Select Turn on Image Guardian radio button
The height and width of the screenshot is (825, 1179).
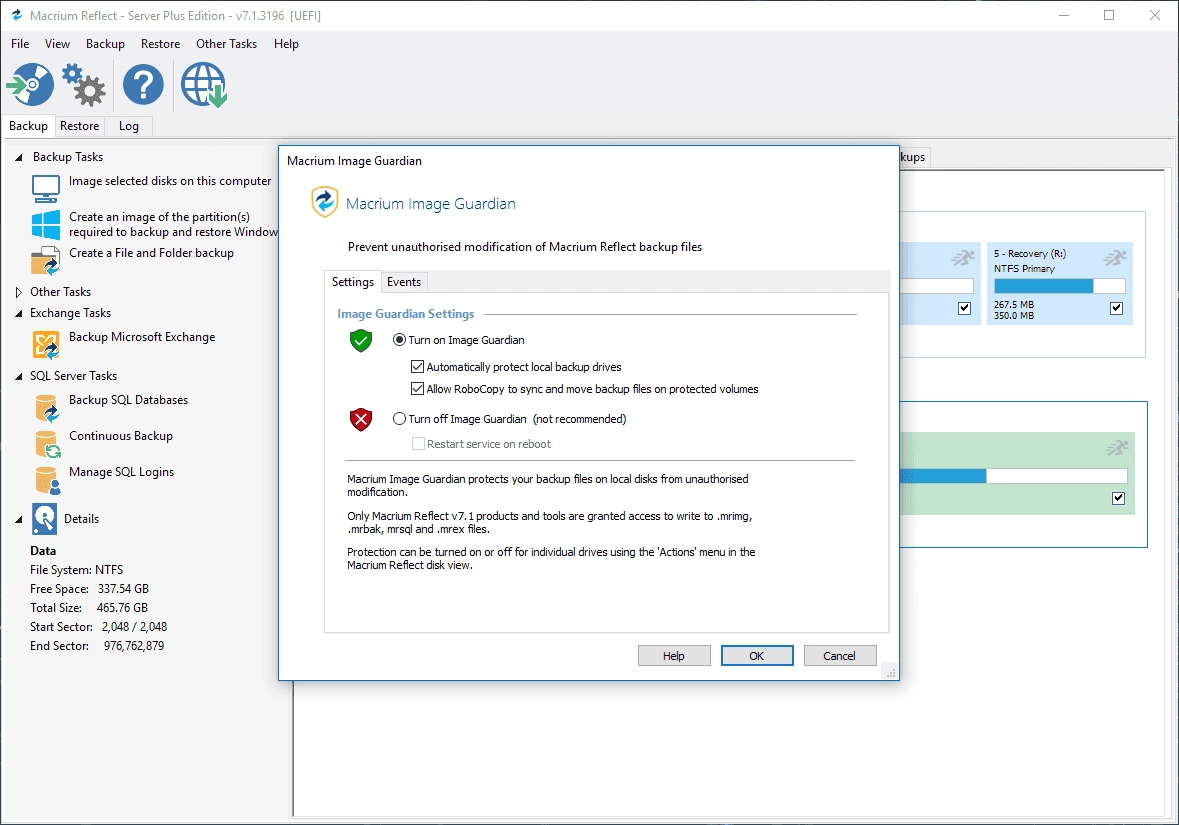tap(399, 340)
